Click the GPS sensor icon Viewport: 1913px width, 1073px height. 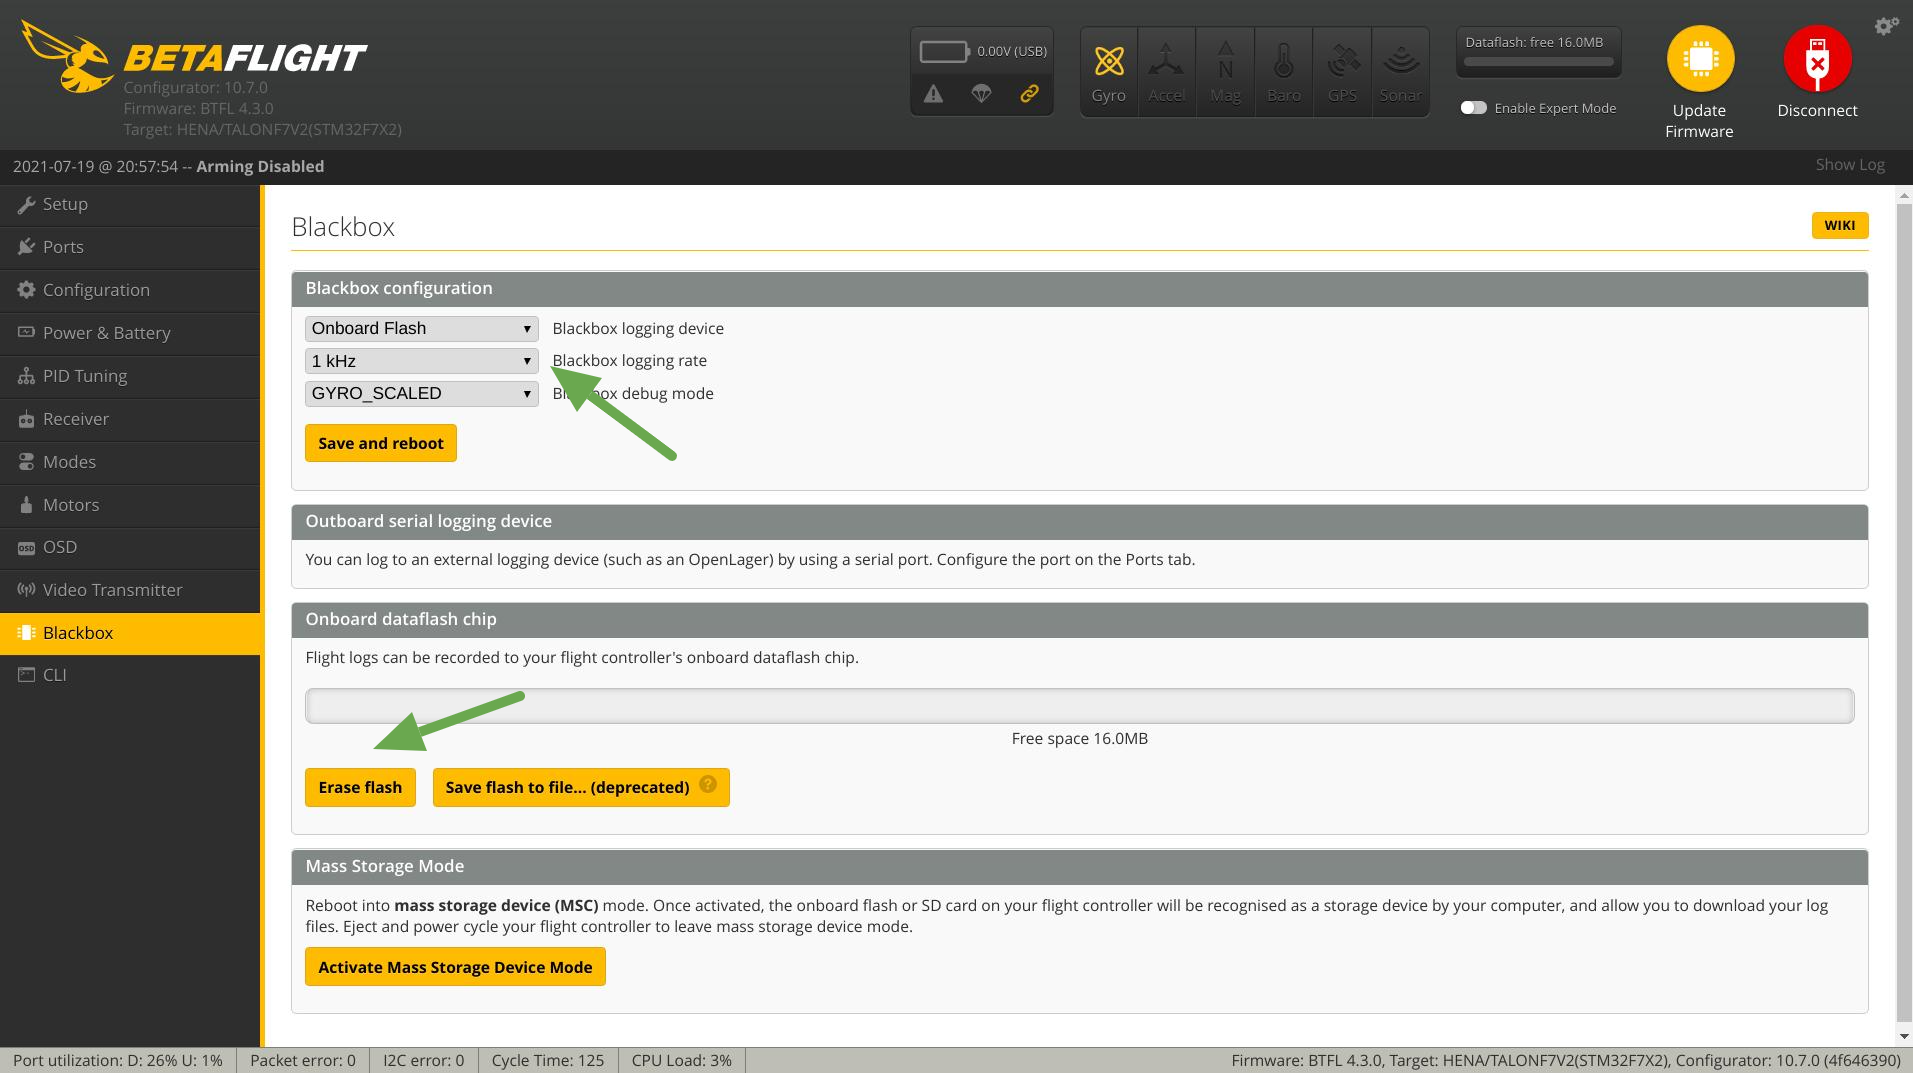click(x=1342, y=62)
